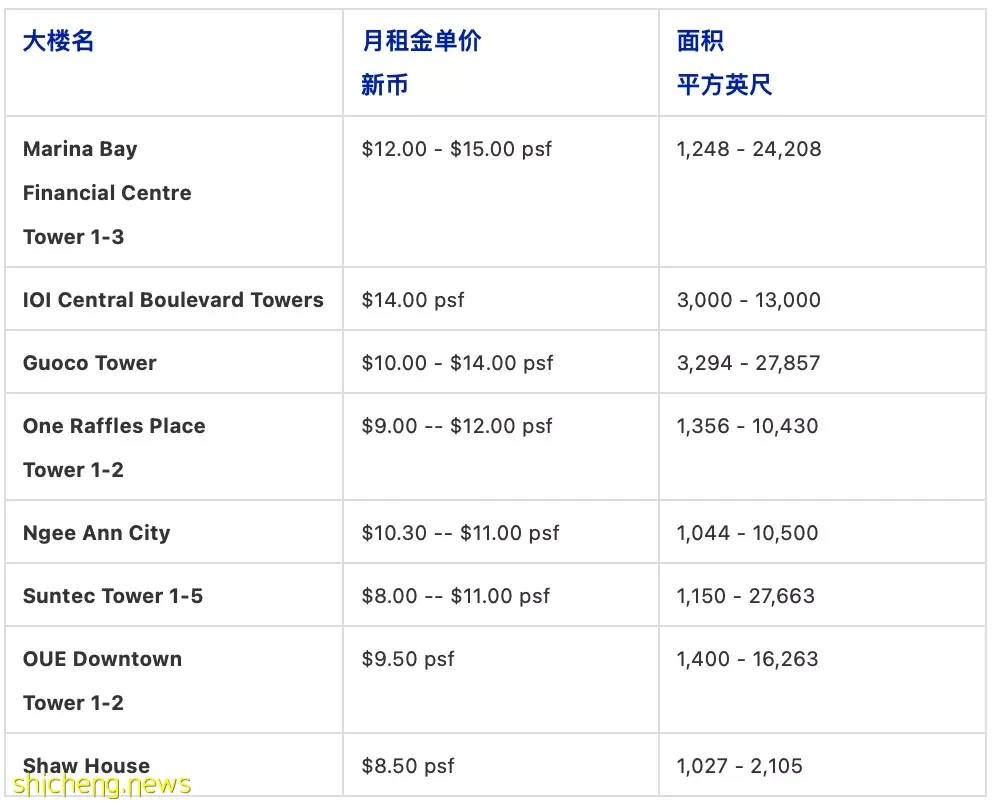Click the 3,000 - 13,000 area value
996x804 pixels.
pyautogui.click(x=749, y=300)
